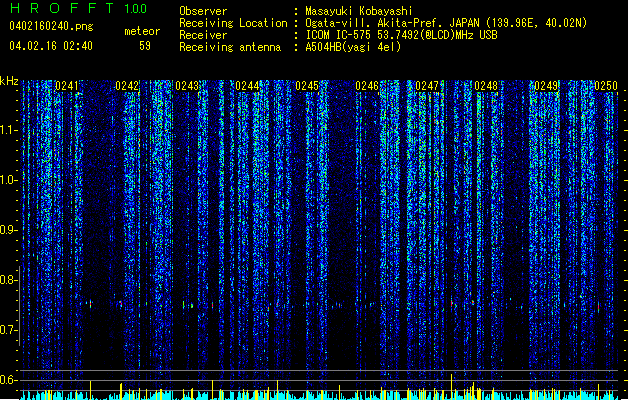The image size is (629, 400).
Task: Click the meteor count 59
Action: [x=145, y=46]
